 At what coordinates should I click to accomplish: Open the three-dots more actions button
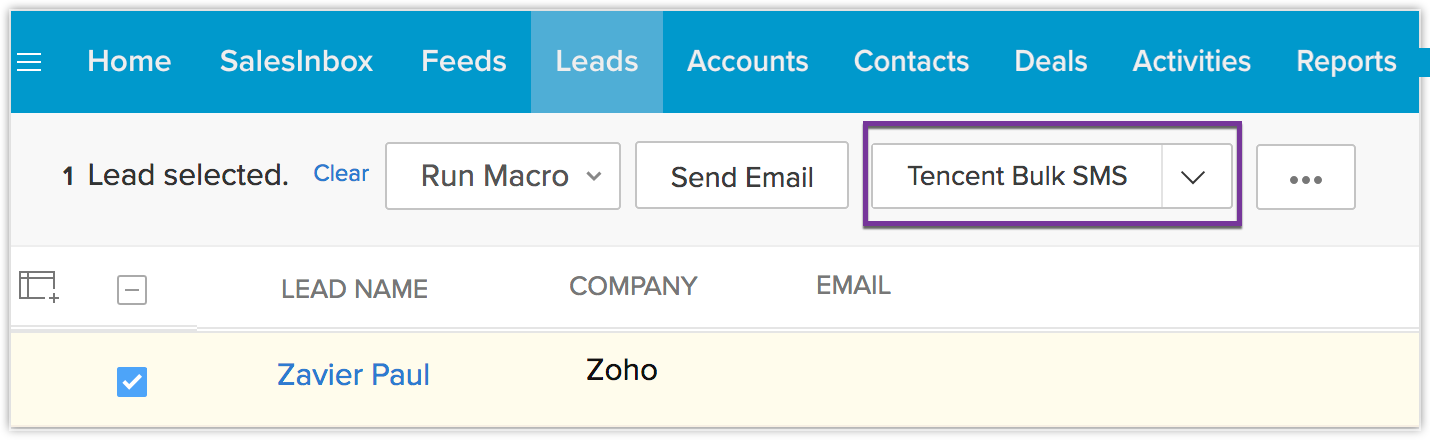[x=1305, y=178]
